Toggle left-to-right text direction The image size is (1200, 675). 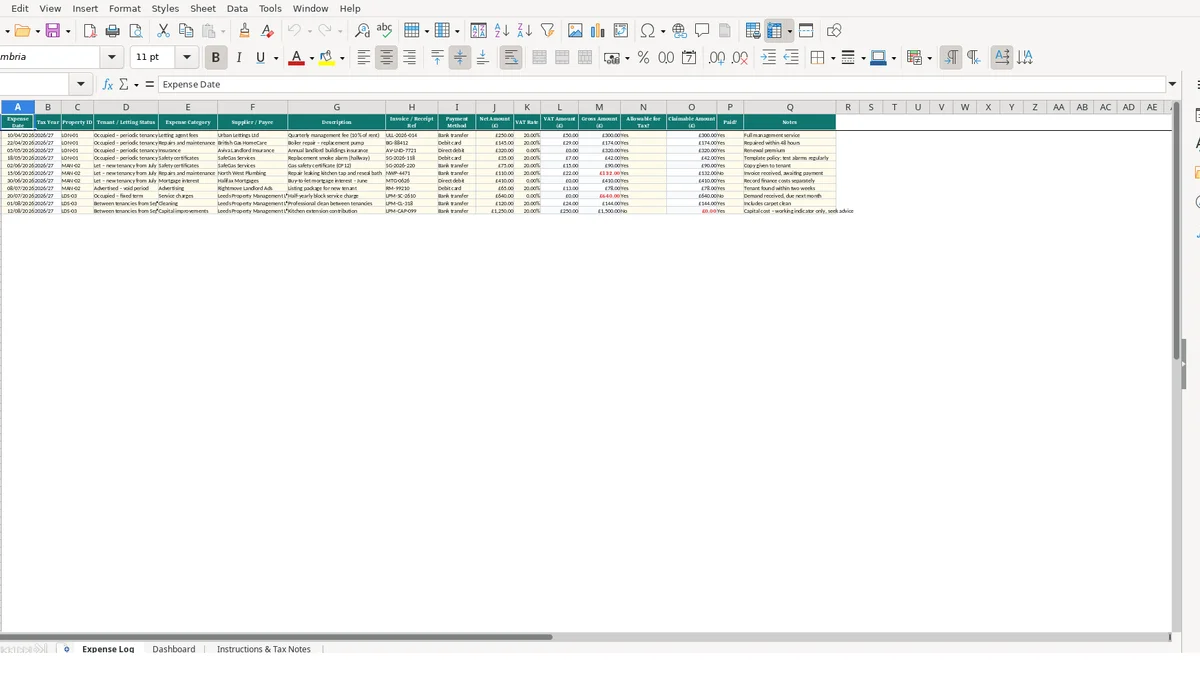pyautogui.click(x=951, y=58)
